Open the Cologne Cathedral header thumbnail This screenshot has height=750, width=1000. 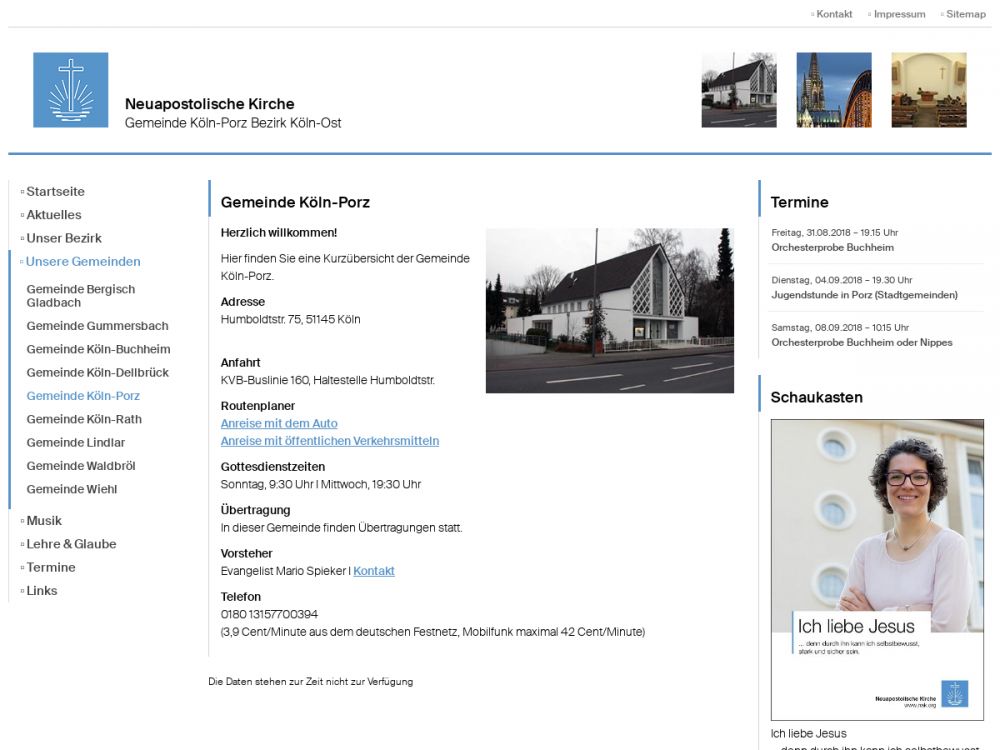pos(833,90)
